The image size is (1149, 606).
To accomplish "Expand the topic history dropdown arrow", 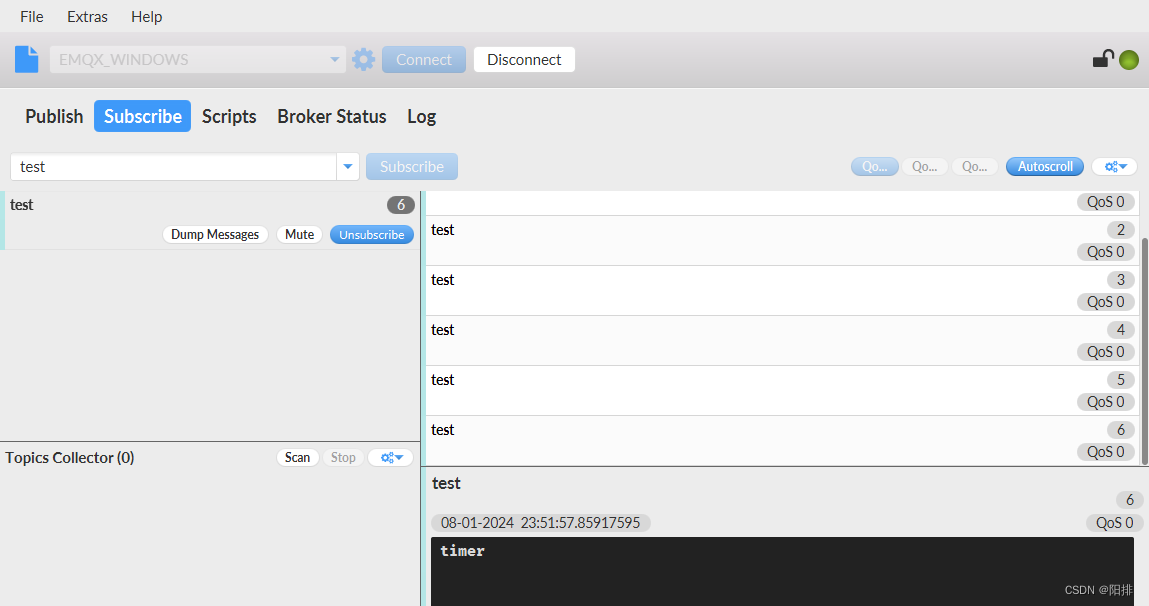I will pyautogui.click(x=348, y=166).
